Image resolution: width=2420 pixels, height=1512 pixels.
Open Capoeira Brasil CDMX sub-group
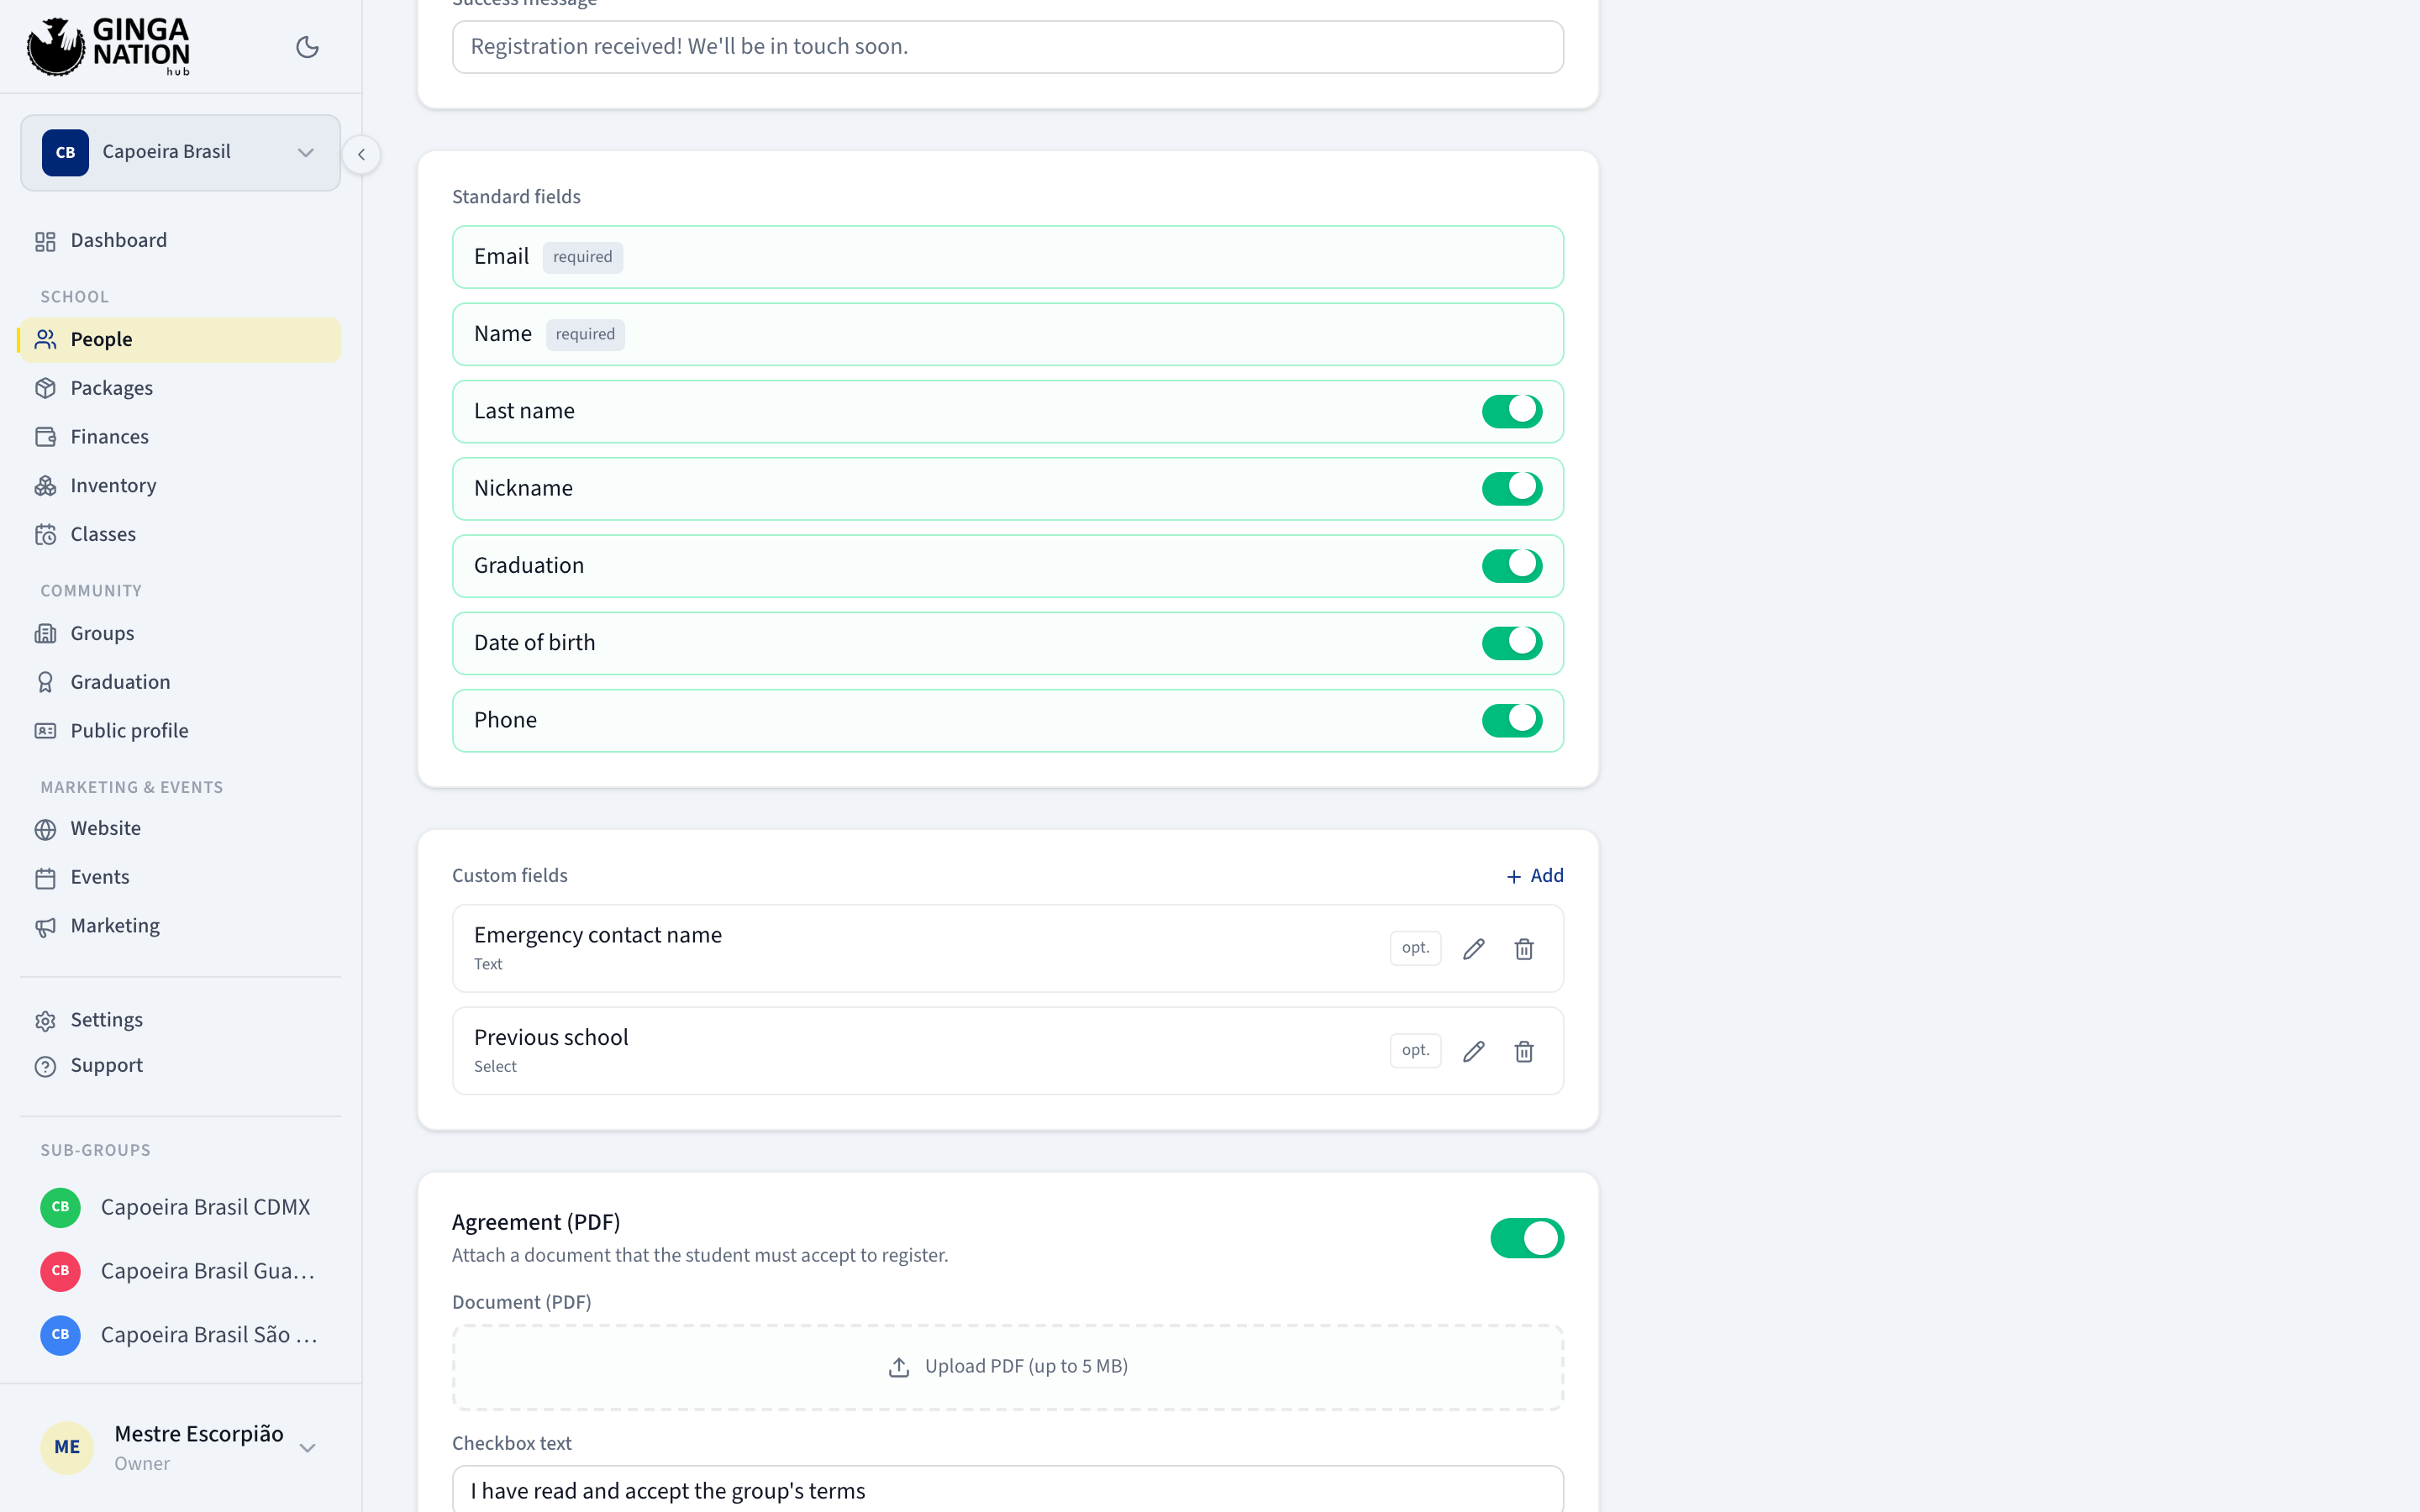coord(180,1207)
